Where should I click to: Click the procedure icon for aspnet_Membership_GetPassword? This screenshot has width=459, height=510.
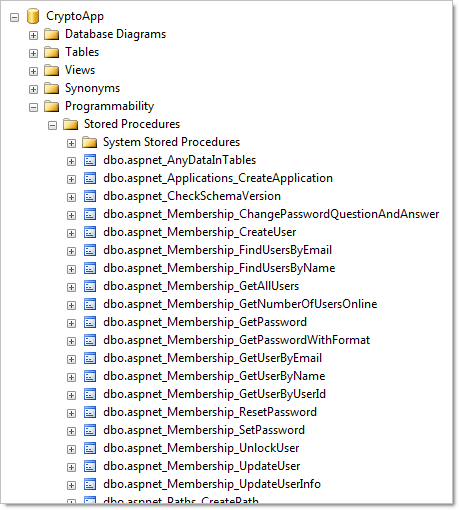(90, 322)
